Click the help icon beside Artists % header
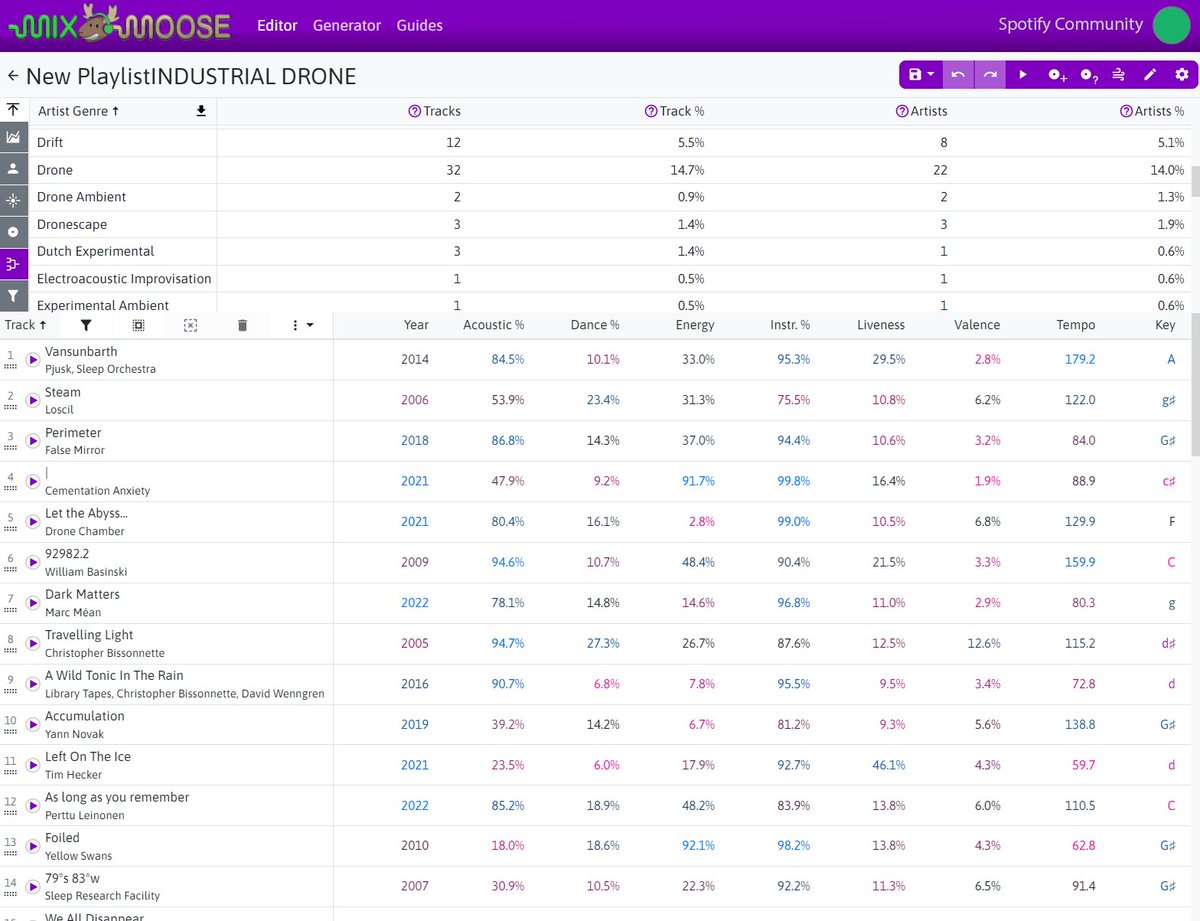The height and width of the screenshot is (921, 1200). point(1126,111)
